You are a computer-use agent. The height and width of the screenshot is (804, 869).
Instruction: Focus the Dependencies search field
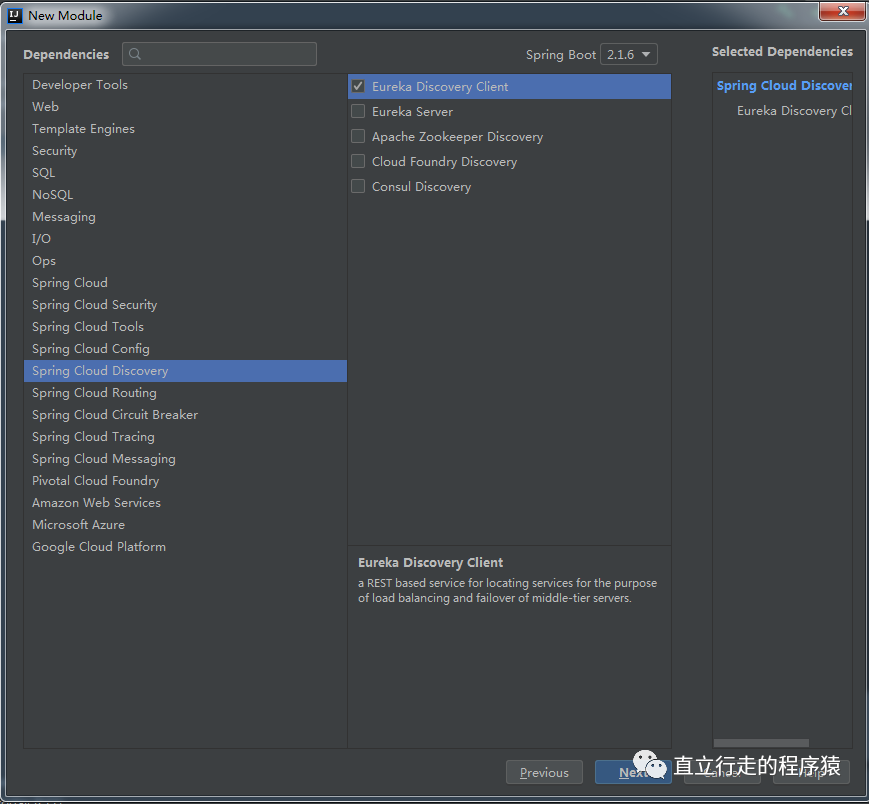click(219, 54)
